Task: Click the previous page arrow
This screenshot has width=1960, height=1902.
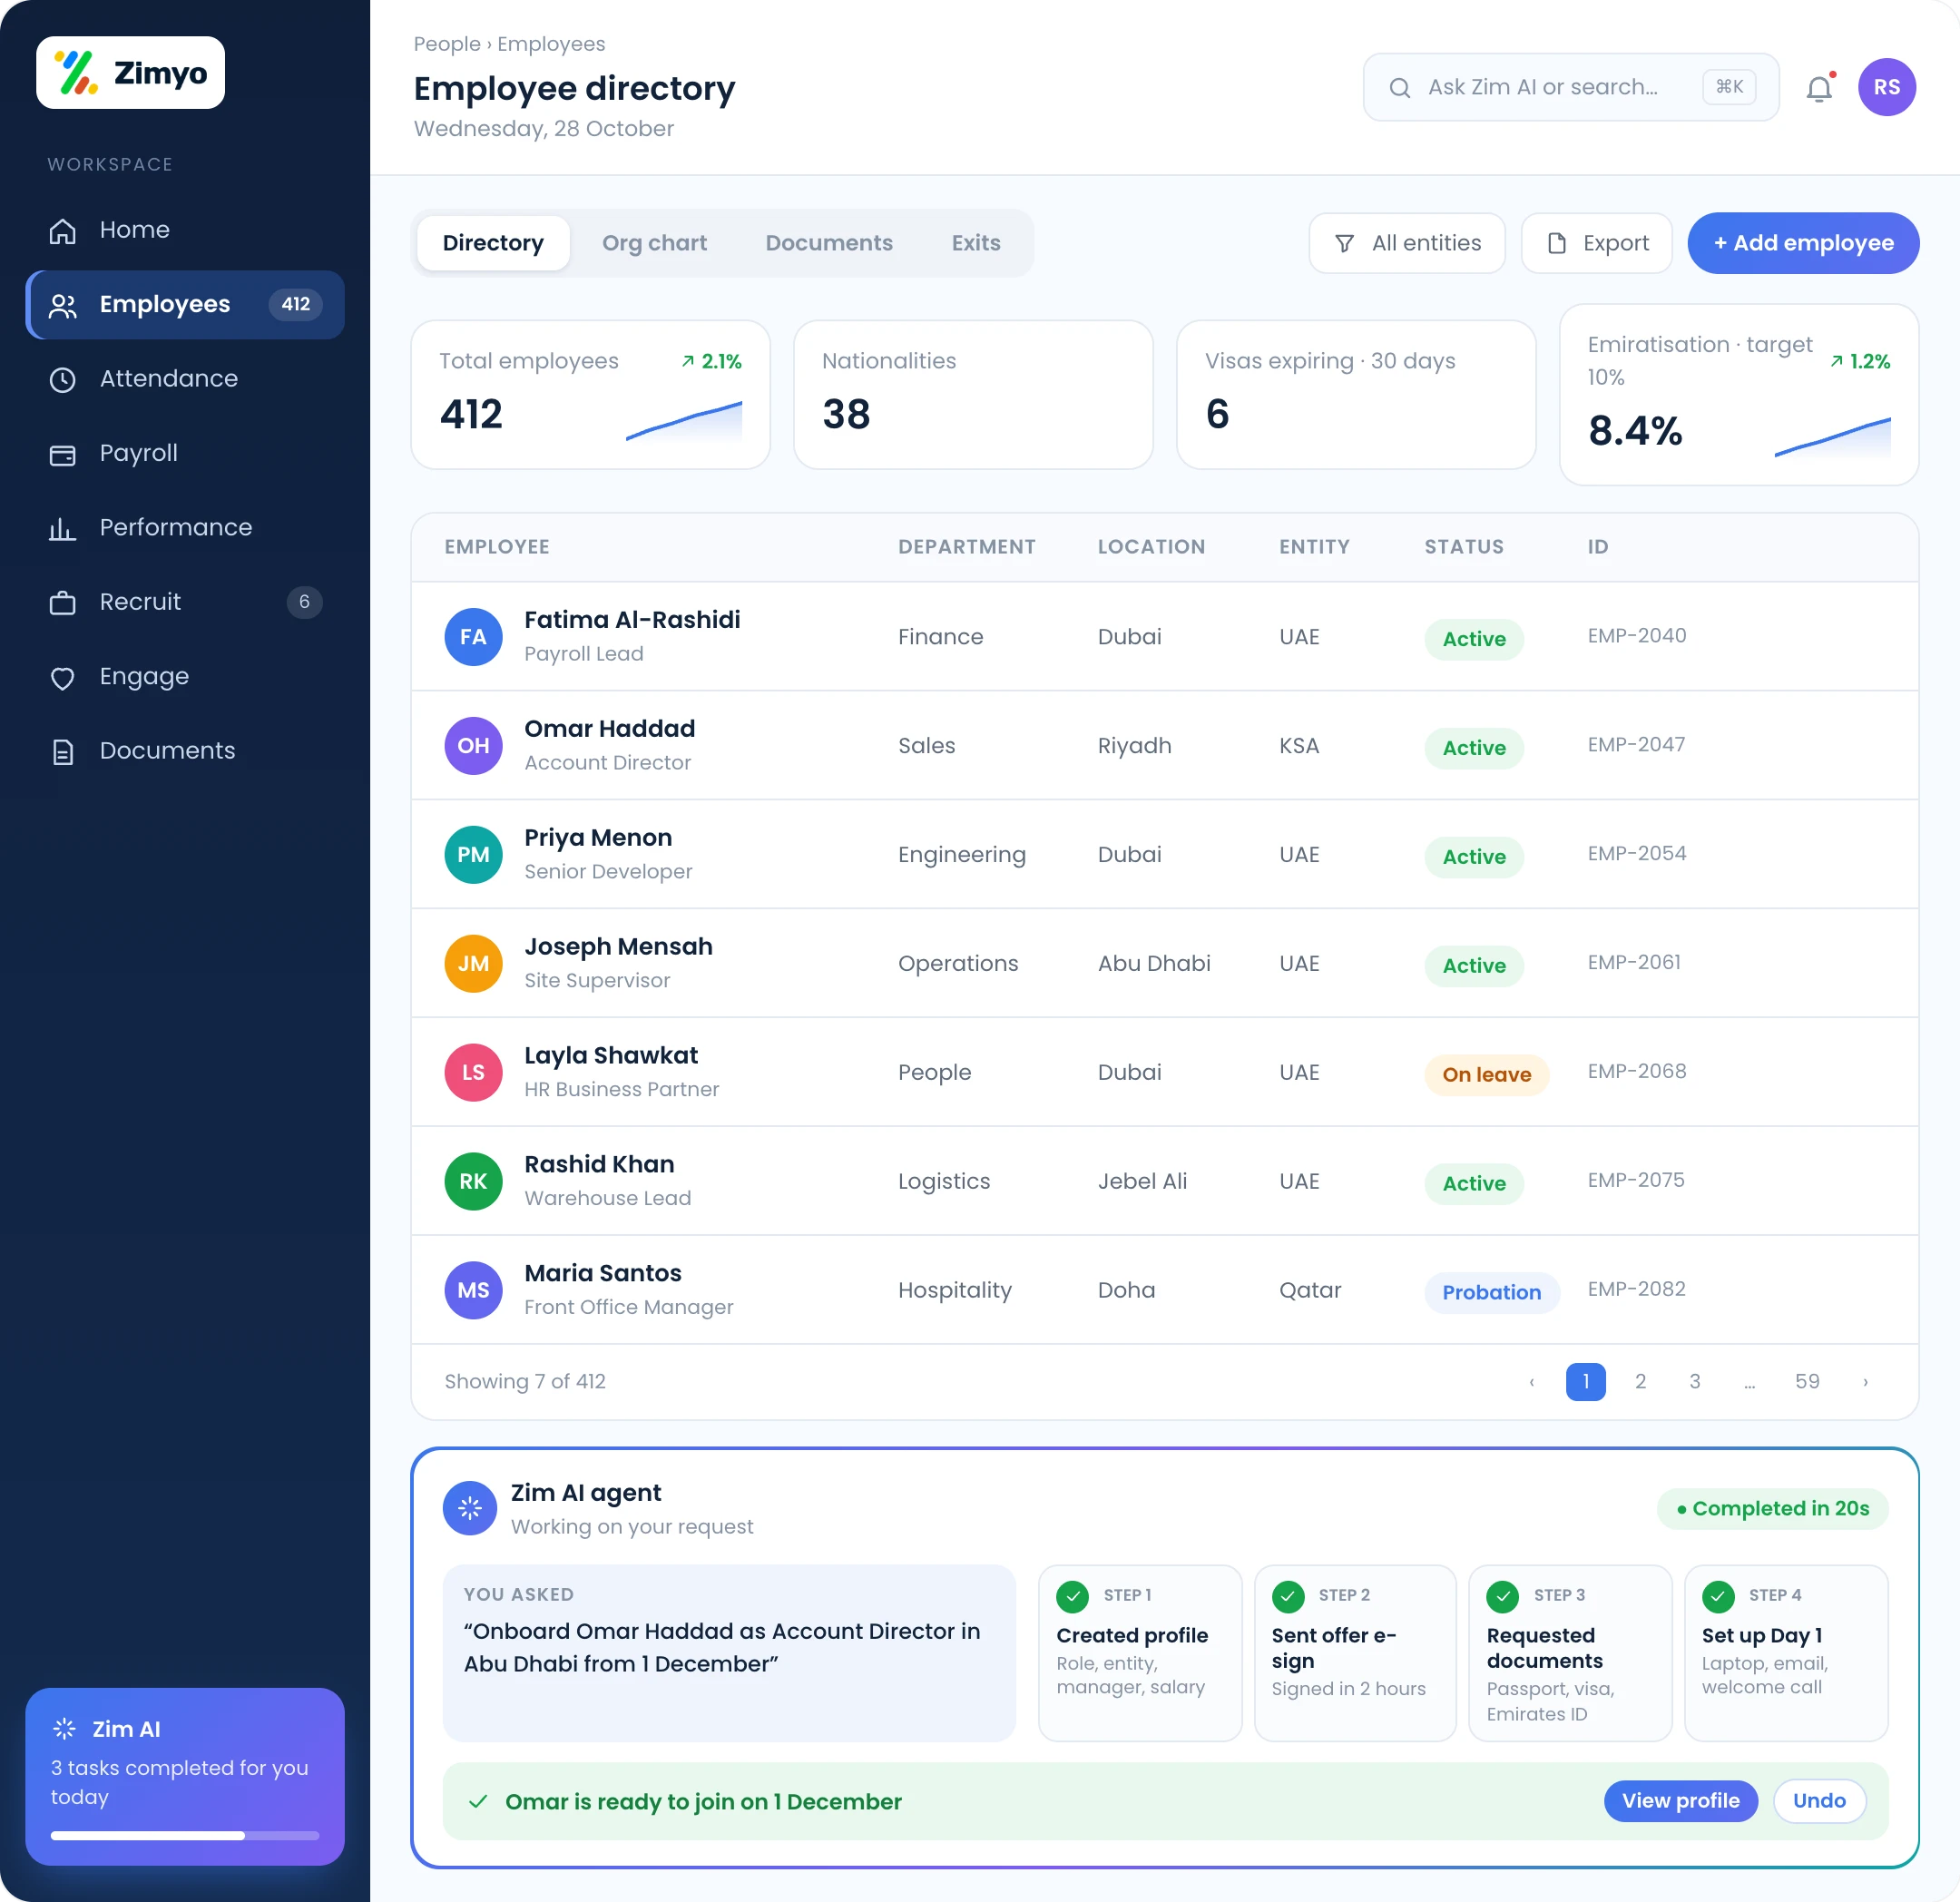Action: 1531,1382
